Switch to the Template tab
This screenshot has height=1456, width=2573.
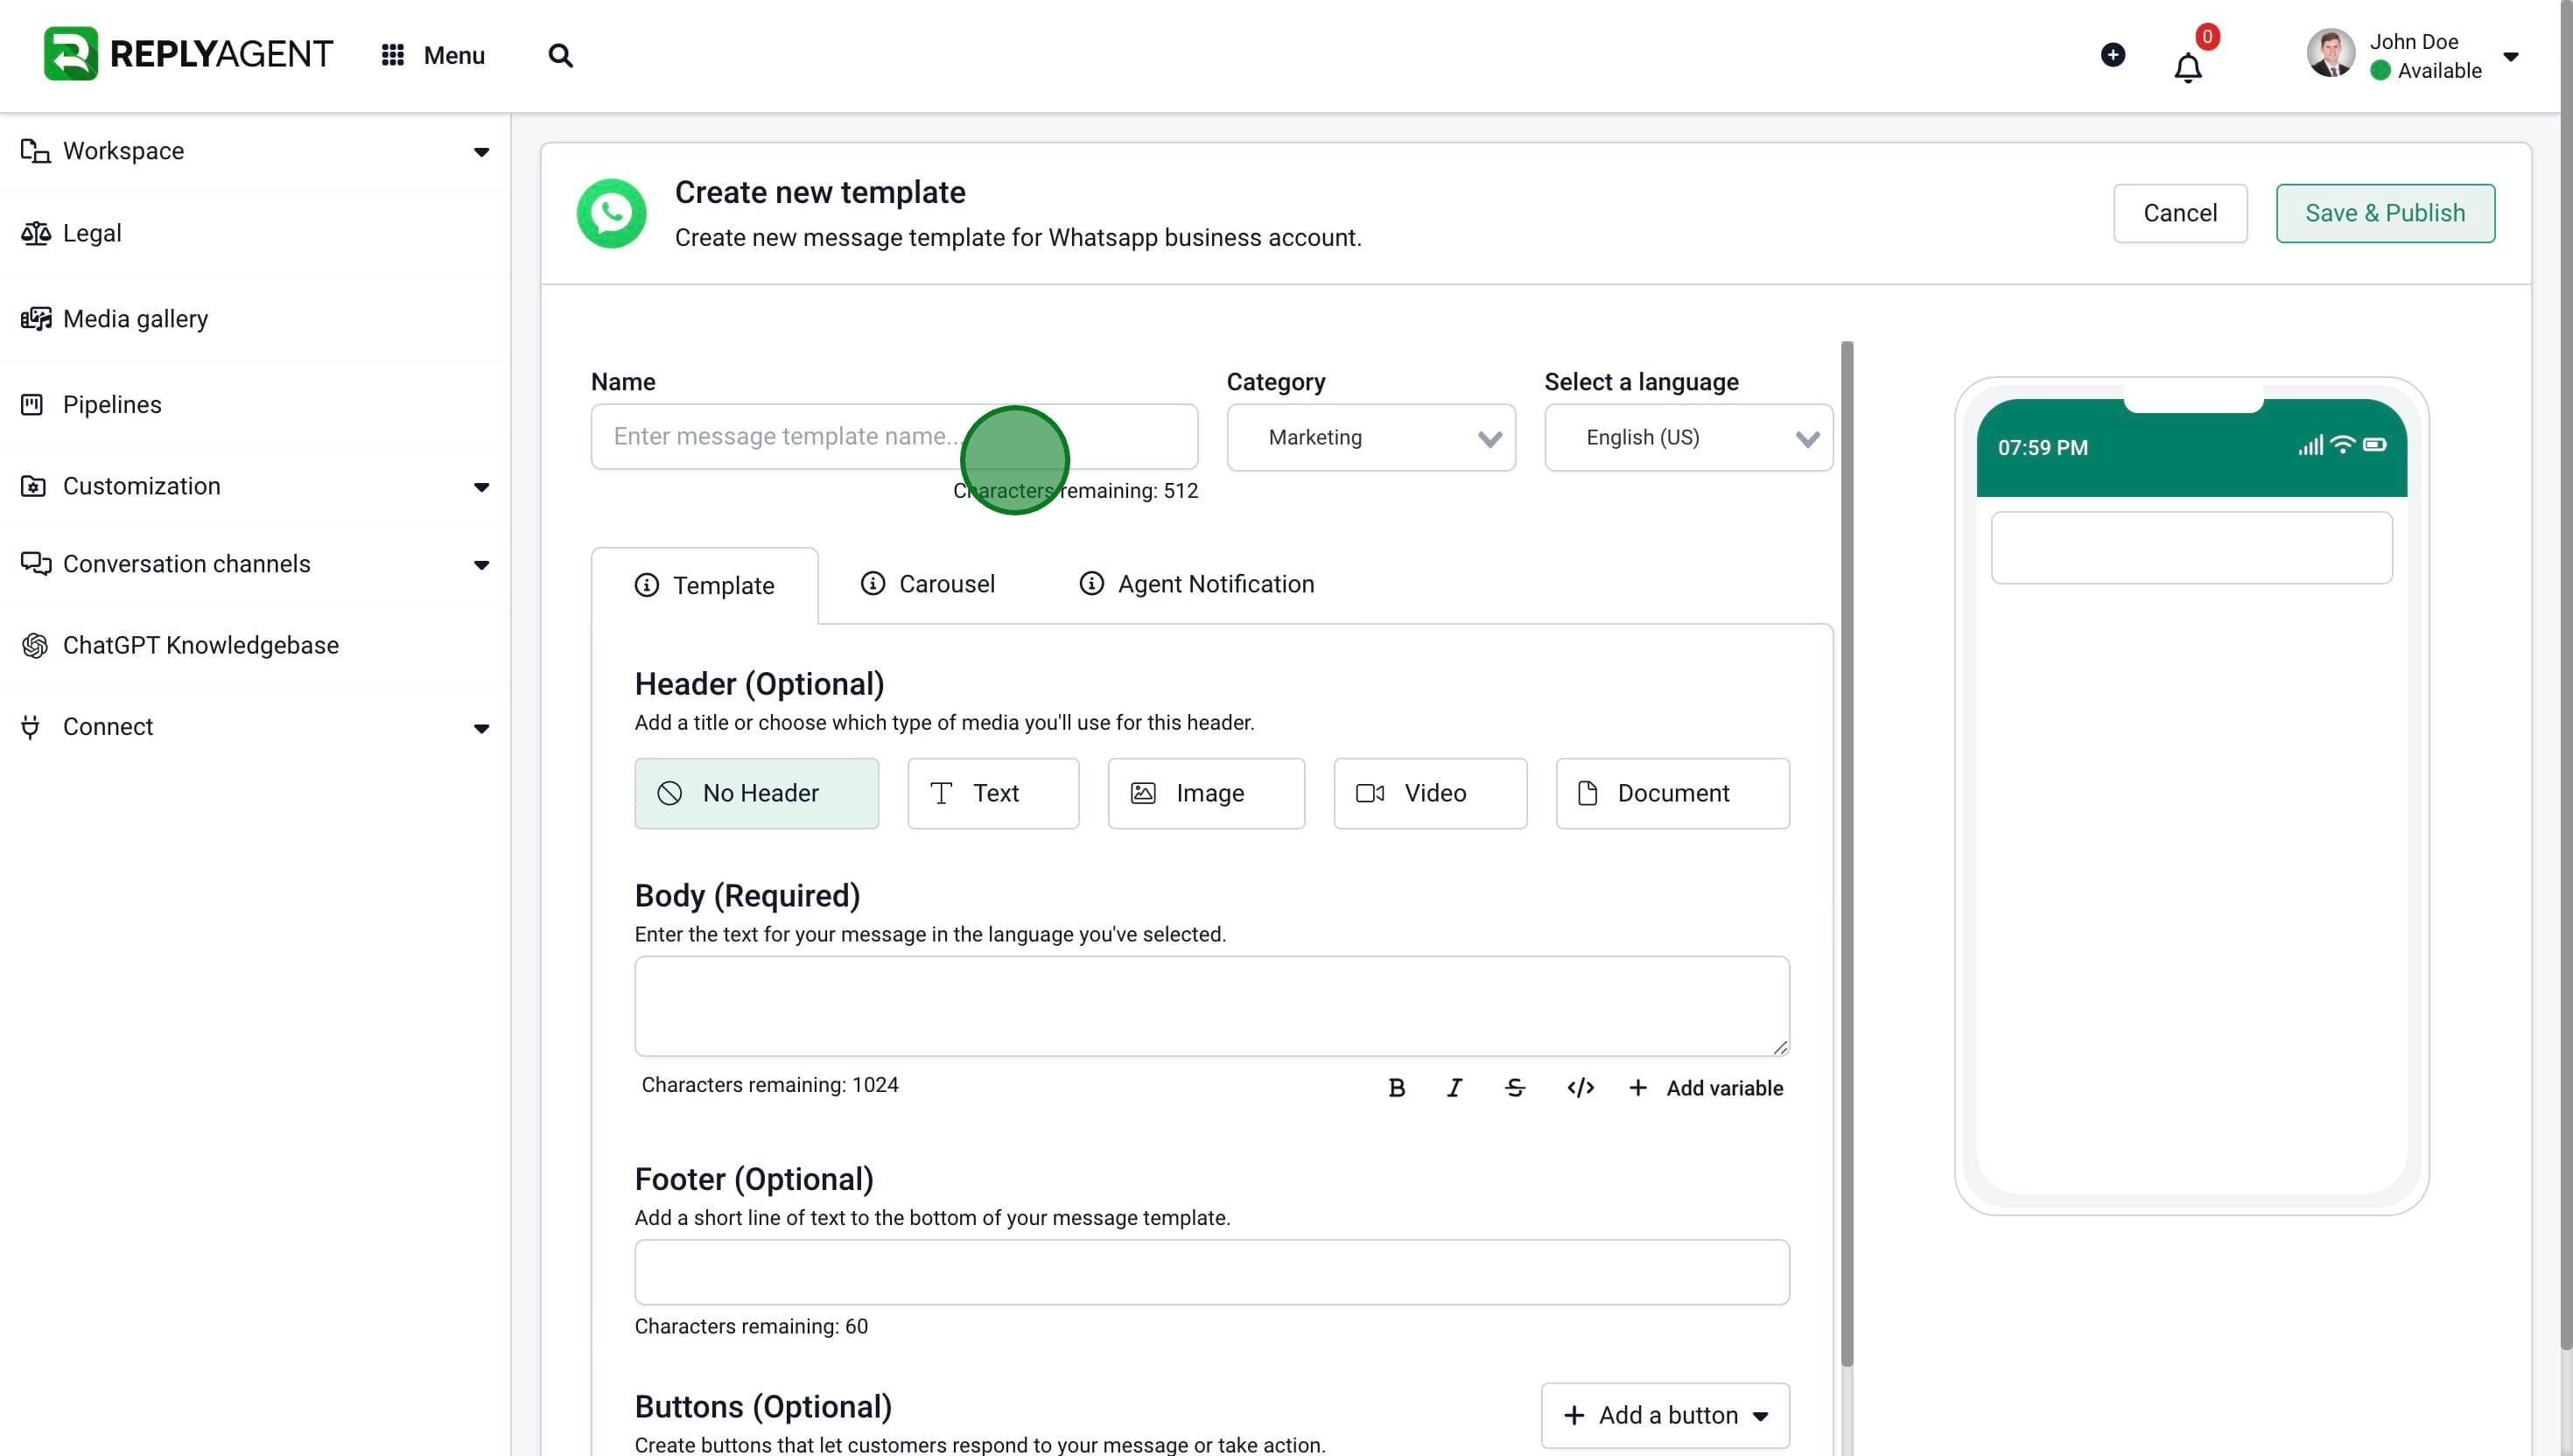(704, 585)
